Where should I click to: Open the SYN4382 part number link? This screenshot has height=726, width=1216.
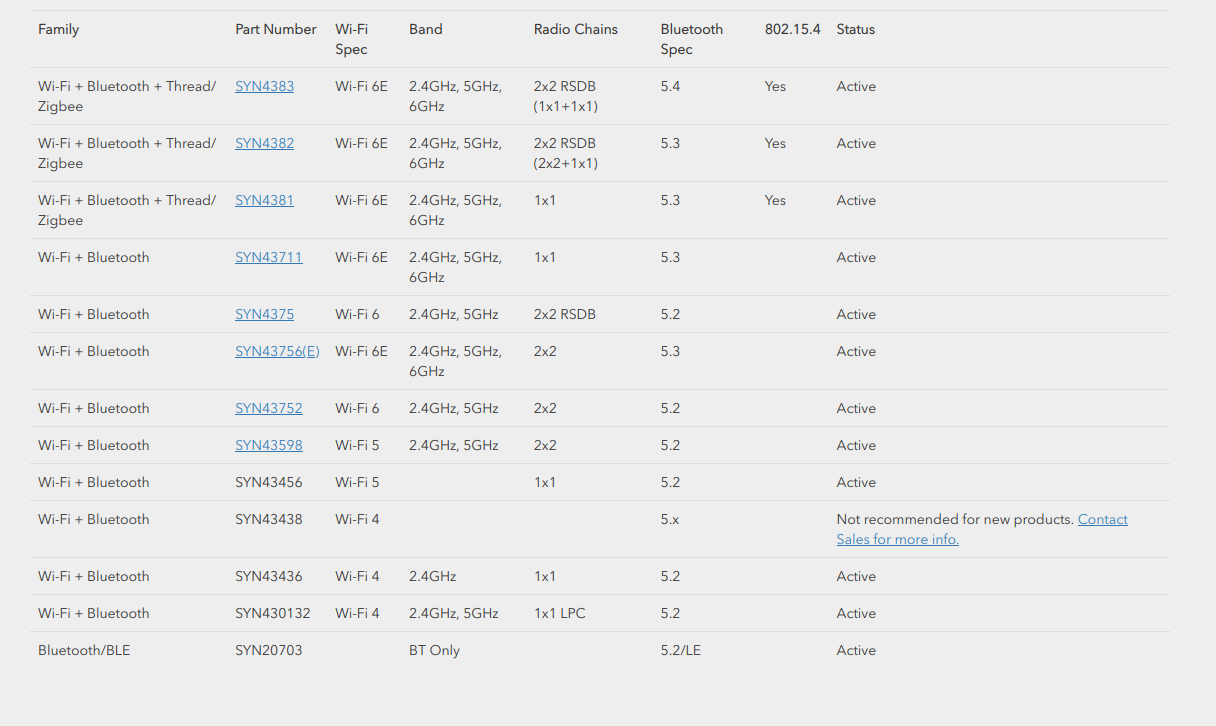point(264,143)
